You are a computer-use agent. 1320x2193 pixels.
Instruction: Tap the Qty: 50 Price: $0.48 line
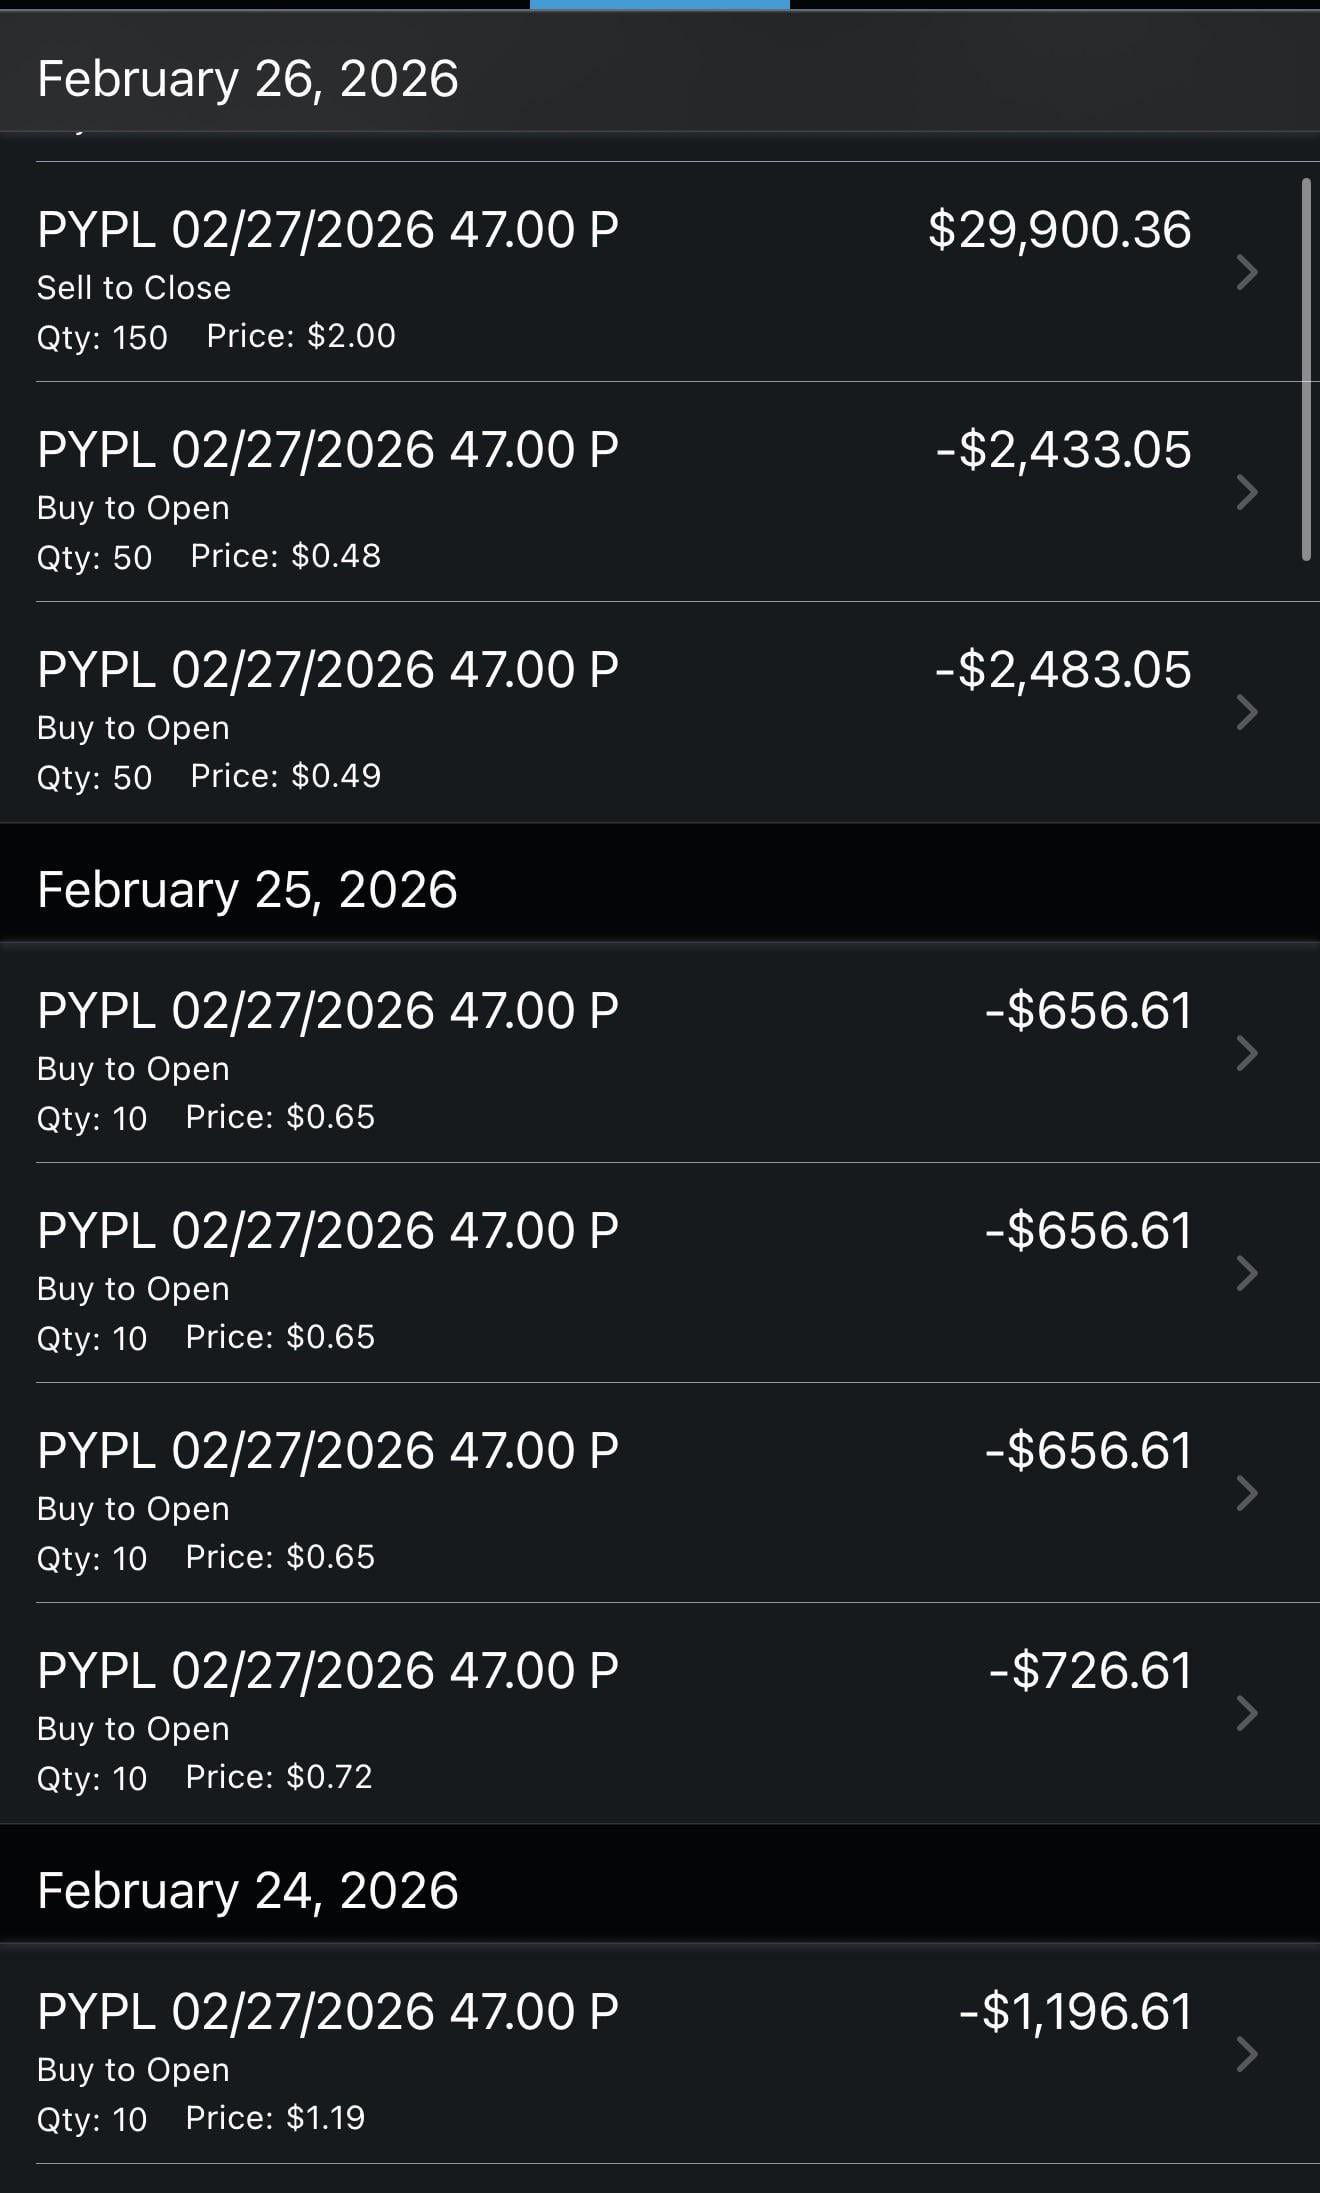(209, 557)
